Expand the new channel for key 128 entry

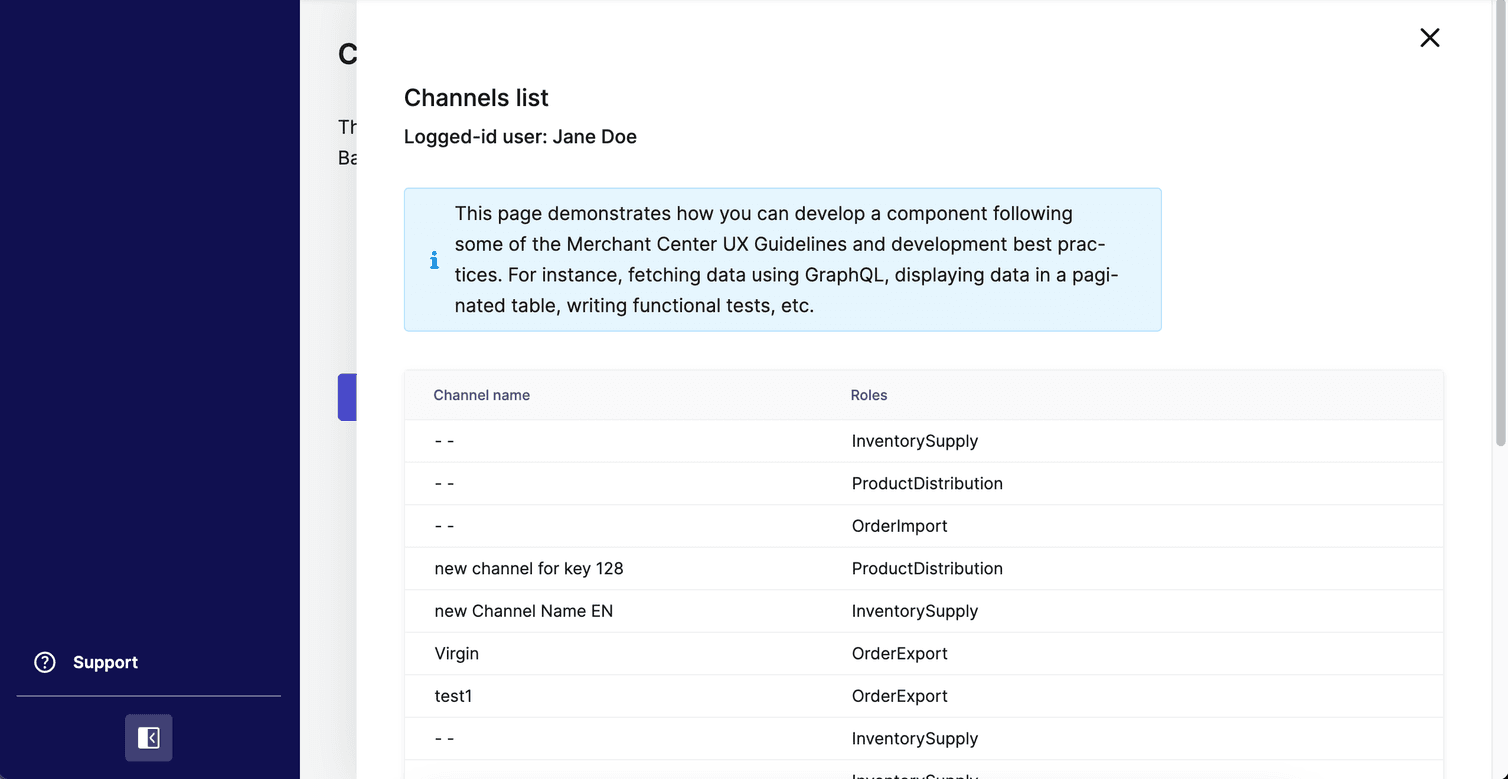(x=528, y=568)
